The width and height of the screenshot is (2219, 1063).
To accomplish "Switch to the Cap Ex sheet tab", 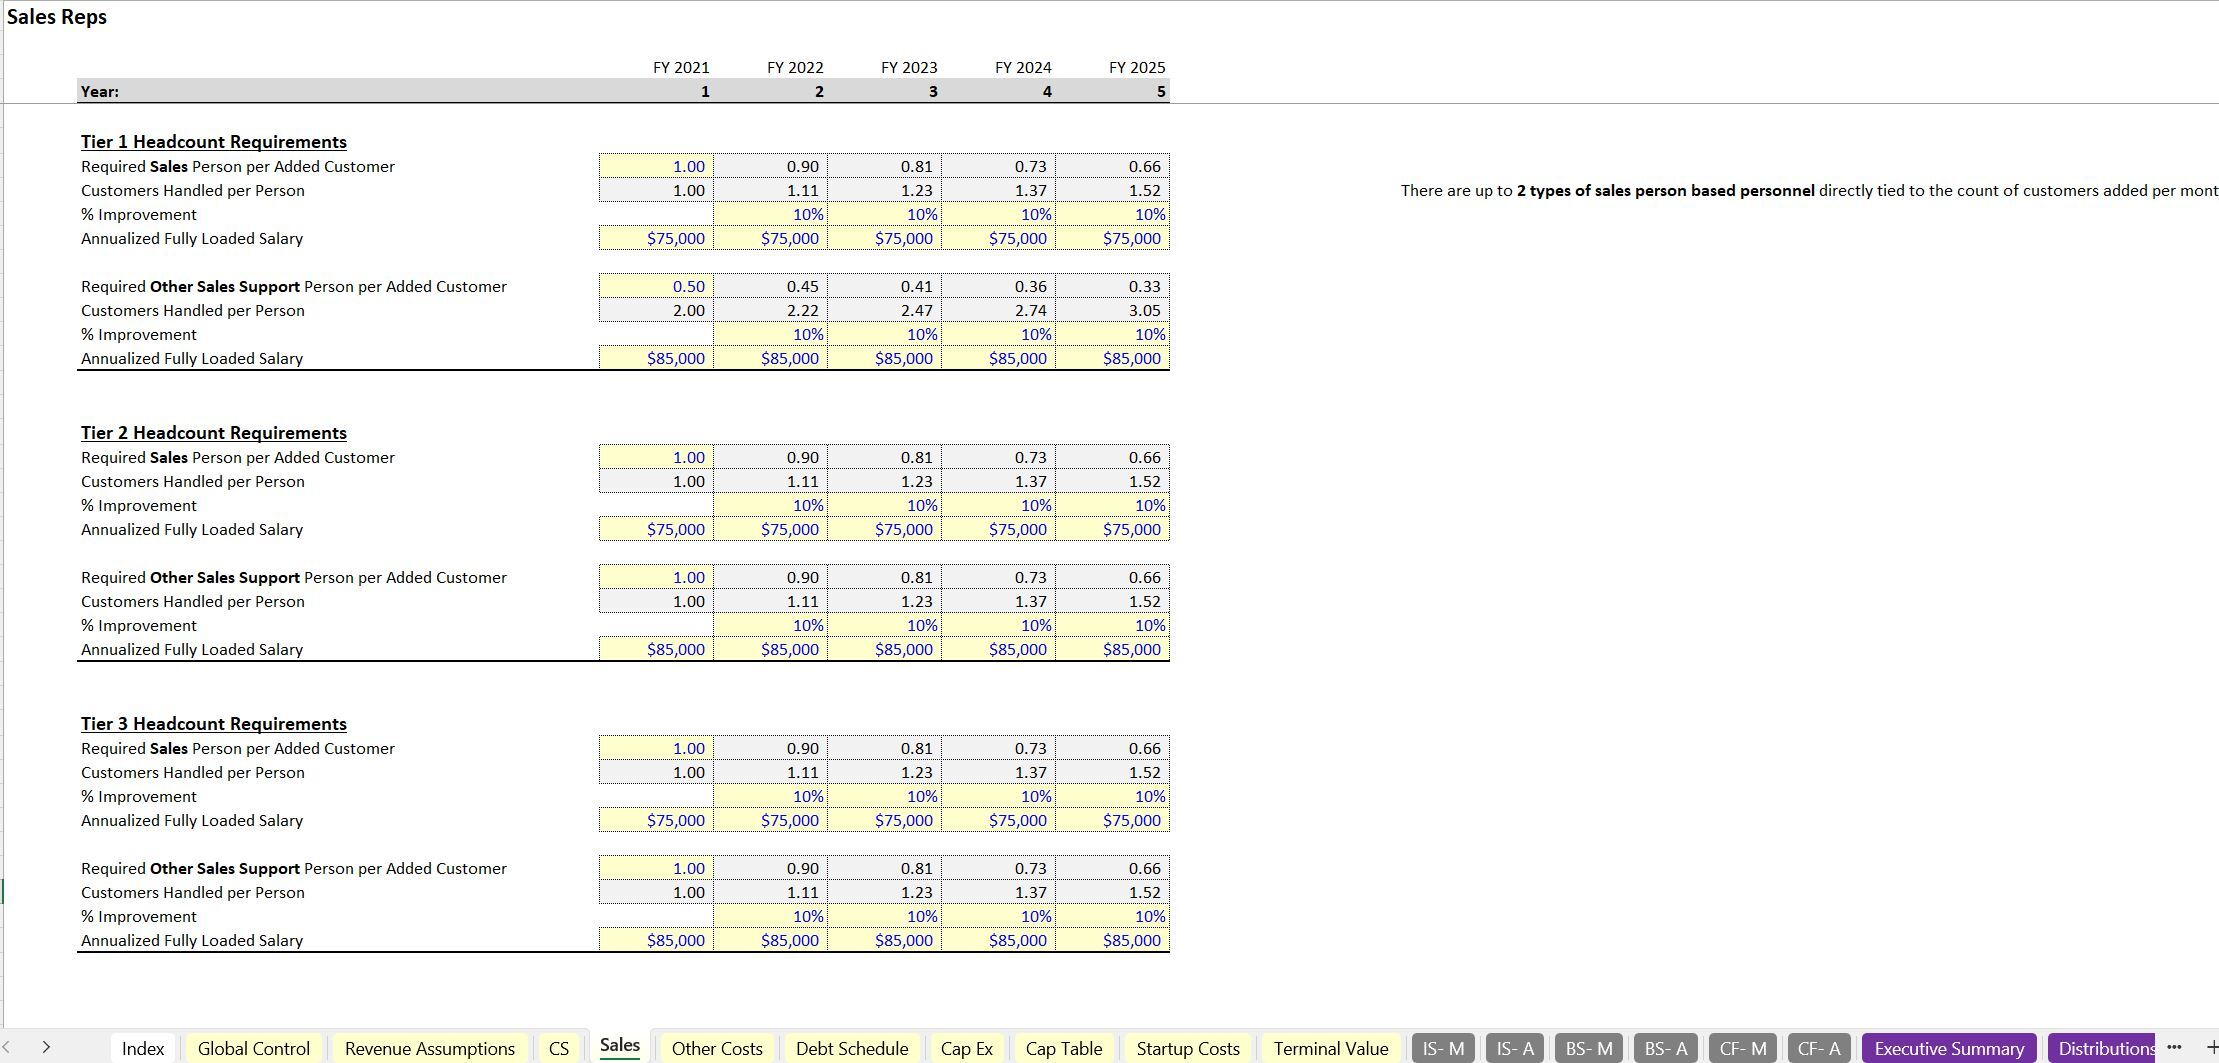I will [x=967, y=1048].
